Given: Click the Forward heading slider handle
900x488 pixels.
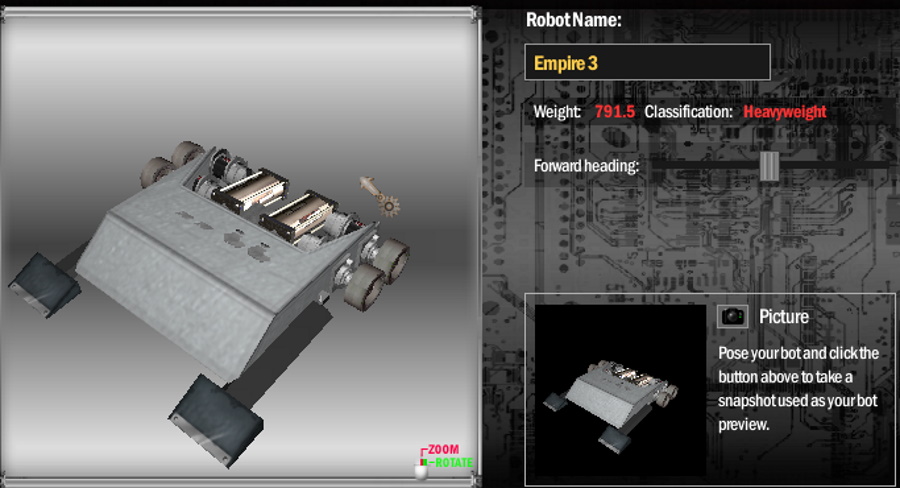Looking at the screenshot, I should click(x=768, y=165).
